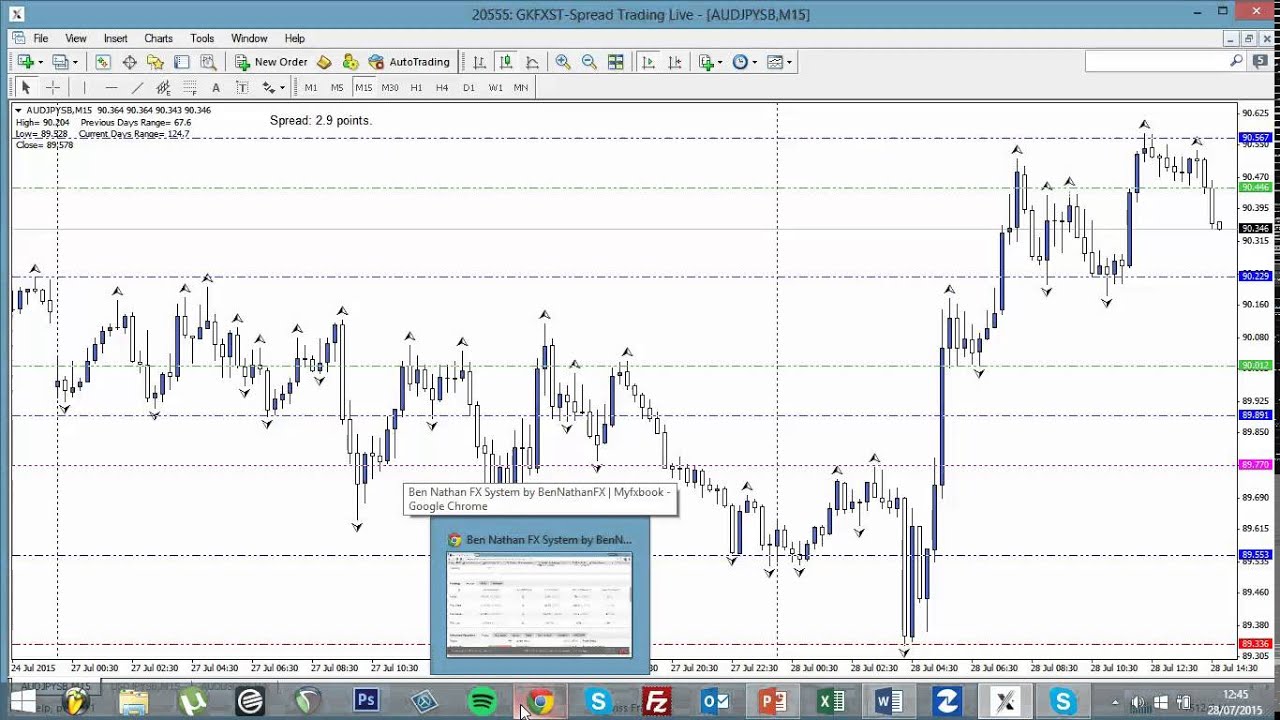
Task: Draw a horizontal line
Action: 111,88
